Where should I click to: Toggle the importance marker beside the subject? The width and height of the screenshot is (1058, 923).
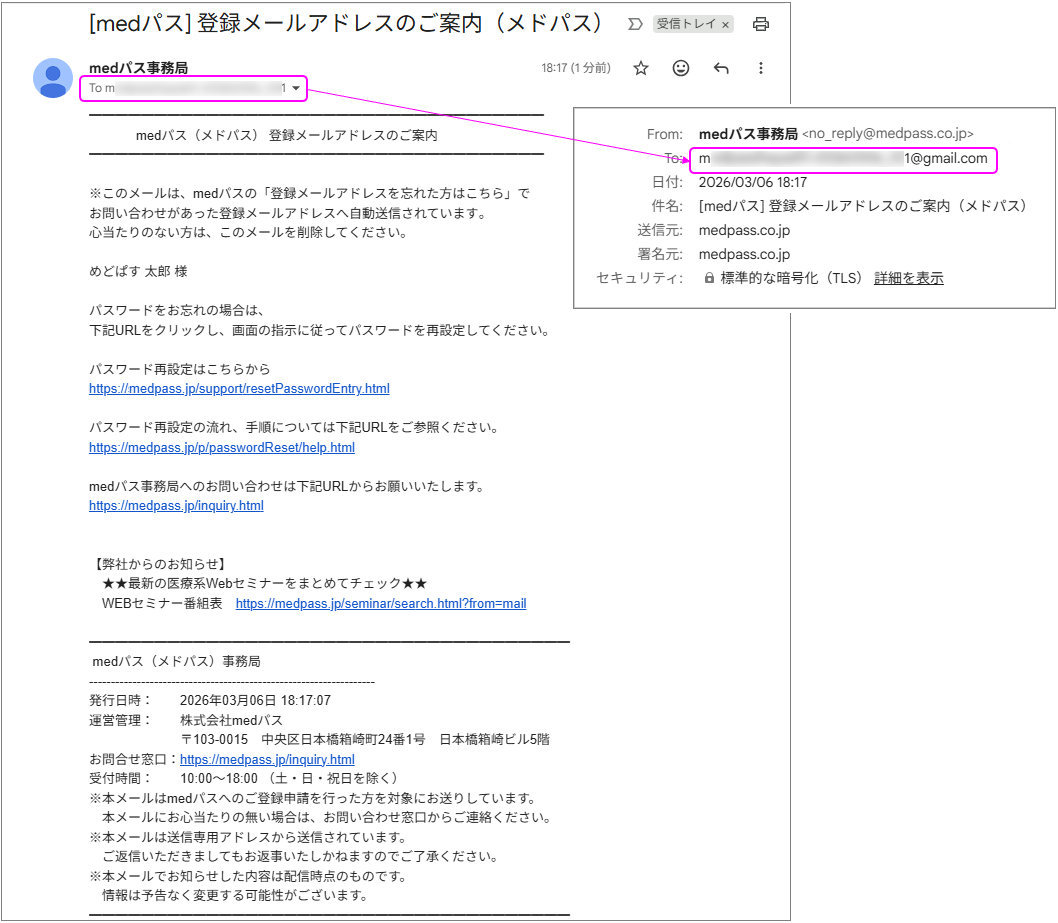[635, 24]
